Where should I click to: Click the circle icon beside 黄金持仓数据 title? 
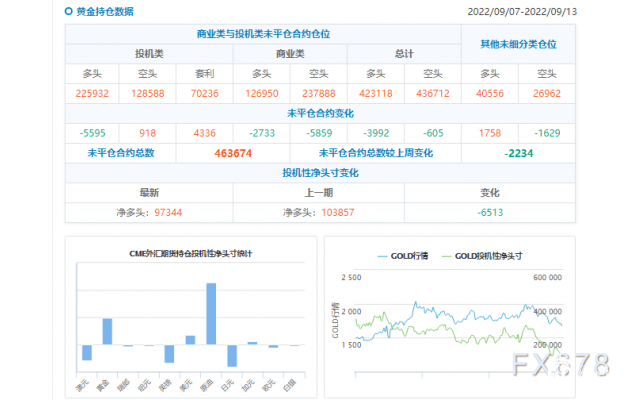click(68, 12)
